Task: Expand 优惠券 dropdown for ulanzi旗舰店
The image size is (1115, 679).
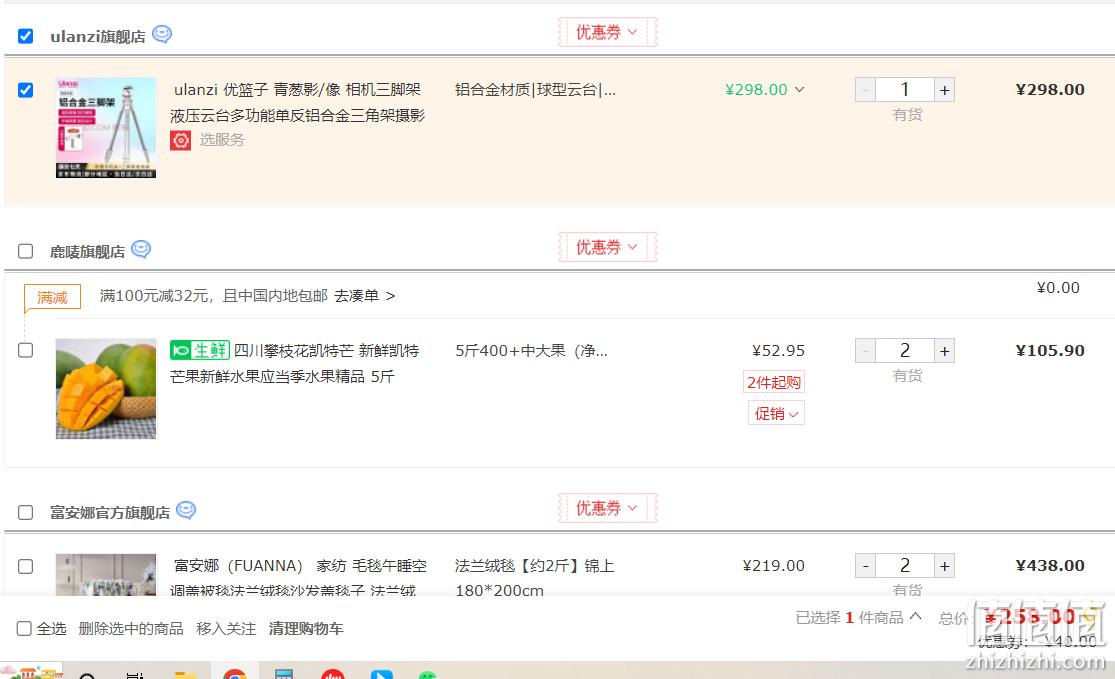Action: [607, 32]
